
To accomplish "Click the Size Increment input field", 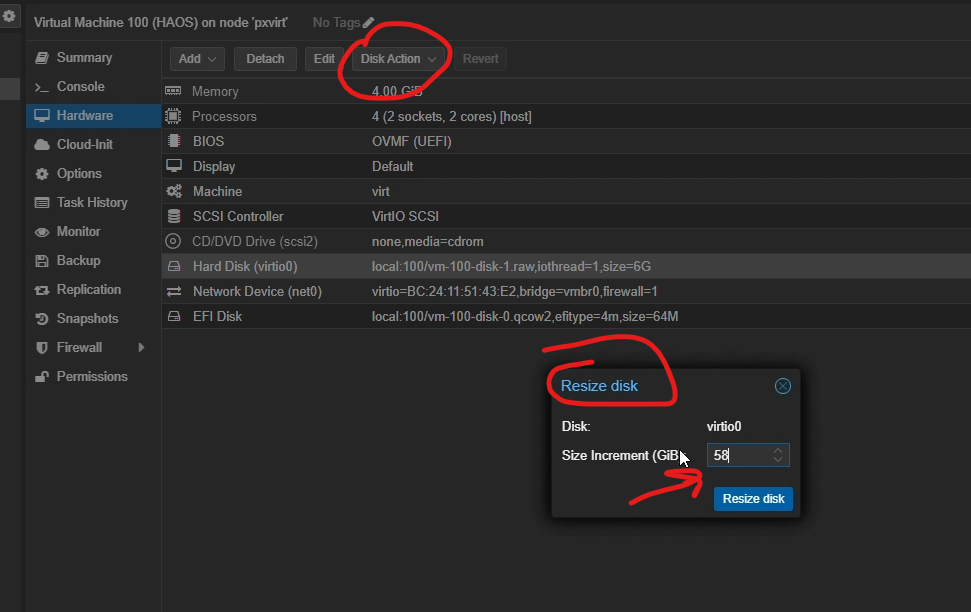I will (737, 455).
